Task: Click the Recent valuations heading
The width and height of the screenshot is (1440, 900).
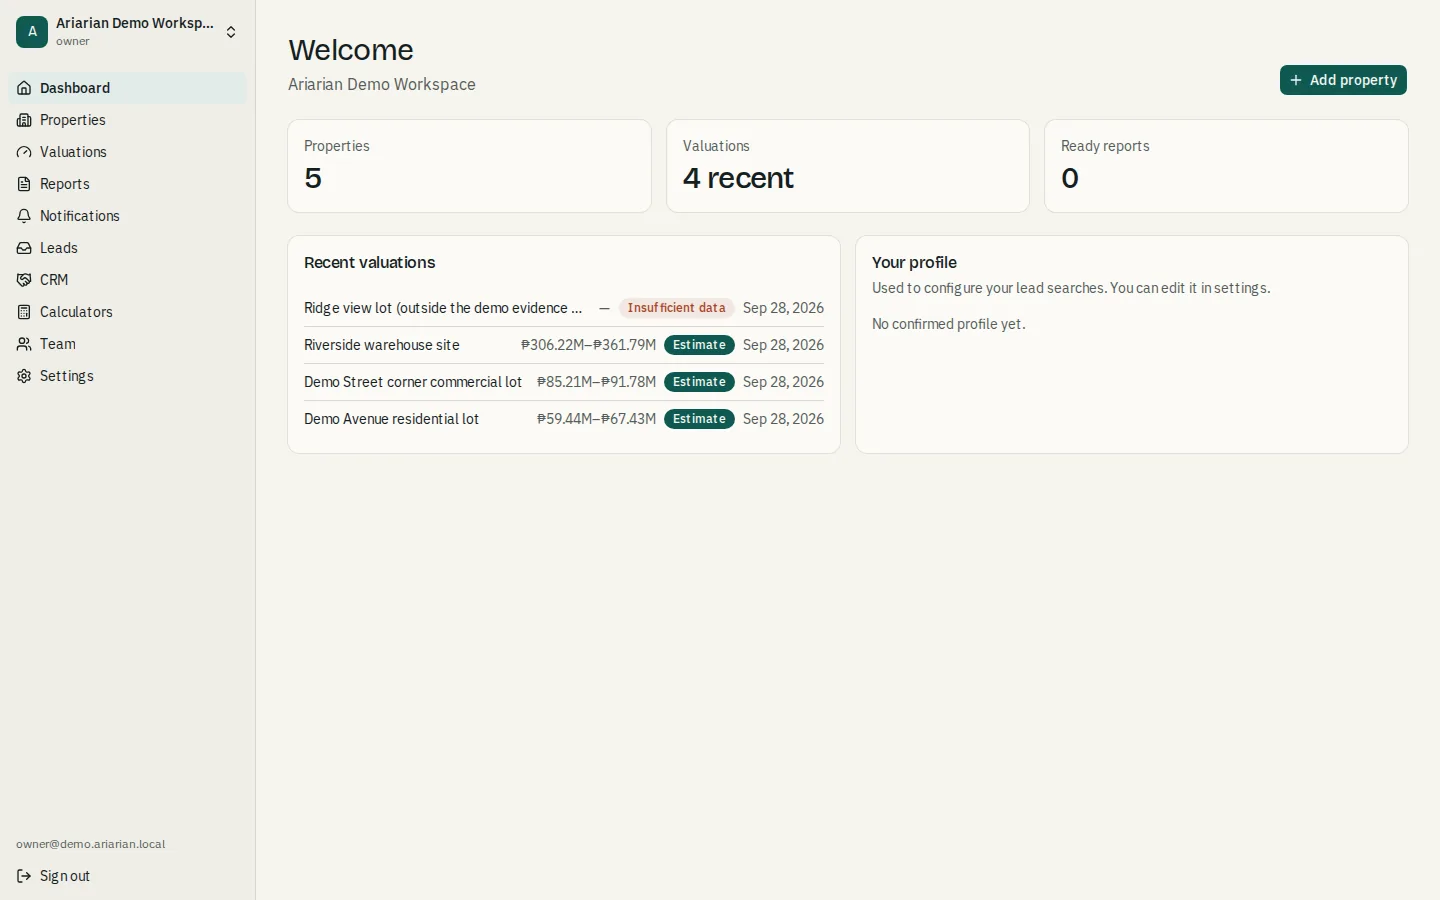Action: coord(370,262)
